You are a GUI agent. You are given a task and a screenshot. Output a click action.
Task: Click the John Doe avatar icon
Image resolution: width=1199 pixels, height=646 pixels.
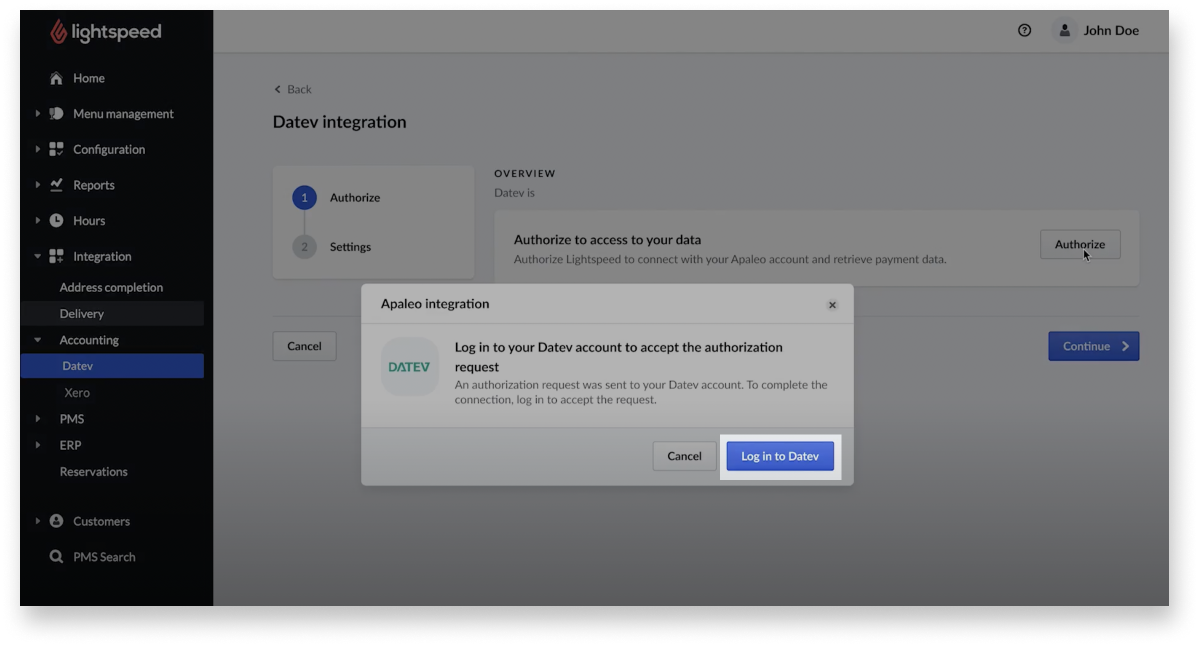pos(1064,31)
